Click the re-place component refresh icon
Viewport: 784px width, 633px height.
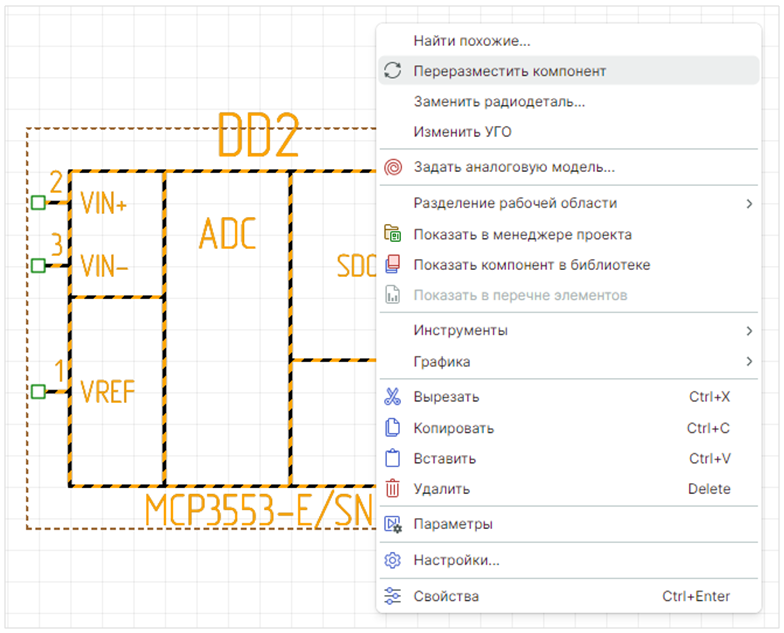[x=393, y=71]
